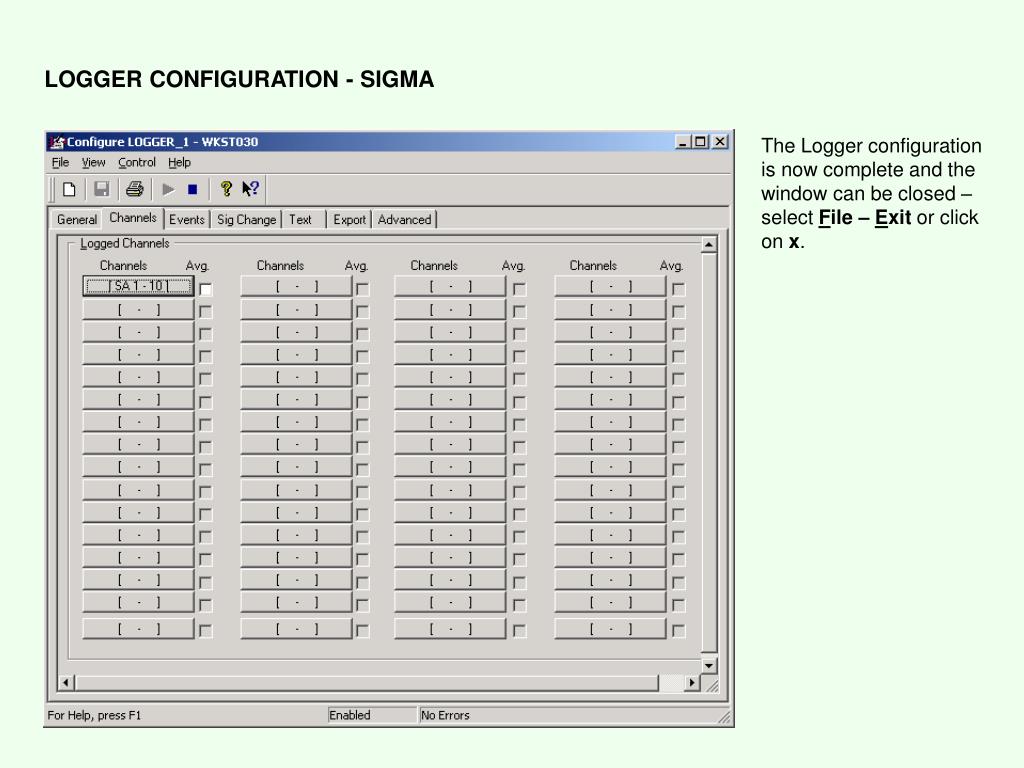Click the SA 1 - 10 channel button
Image resolution: width=1024 pixels, height=768 pixels.
coord(138,286)
